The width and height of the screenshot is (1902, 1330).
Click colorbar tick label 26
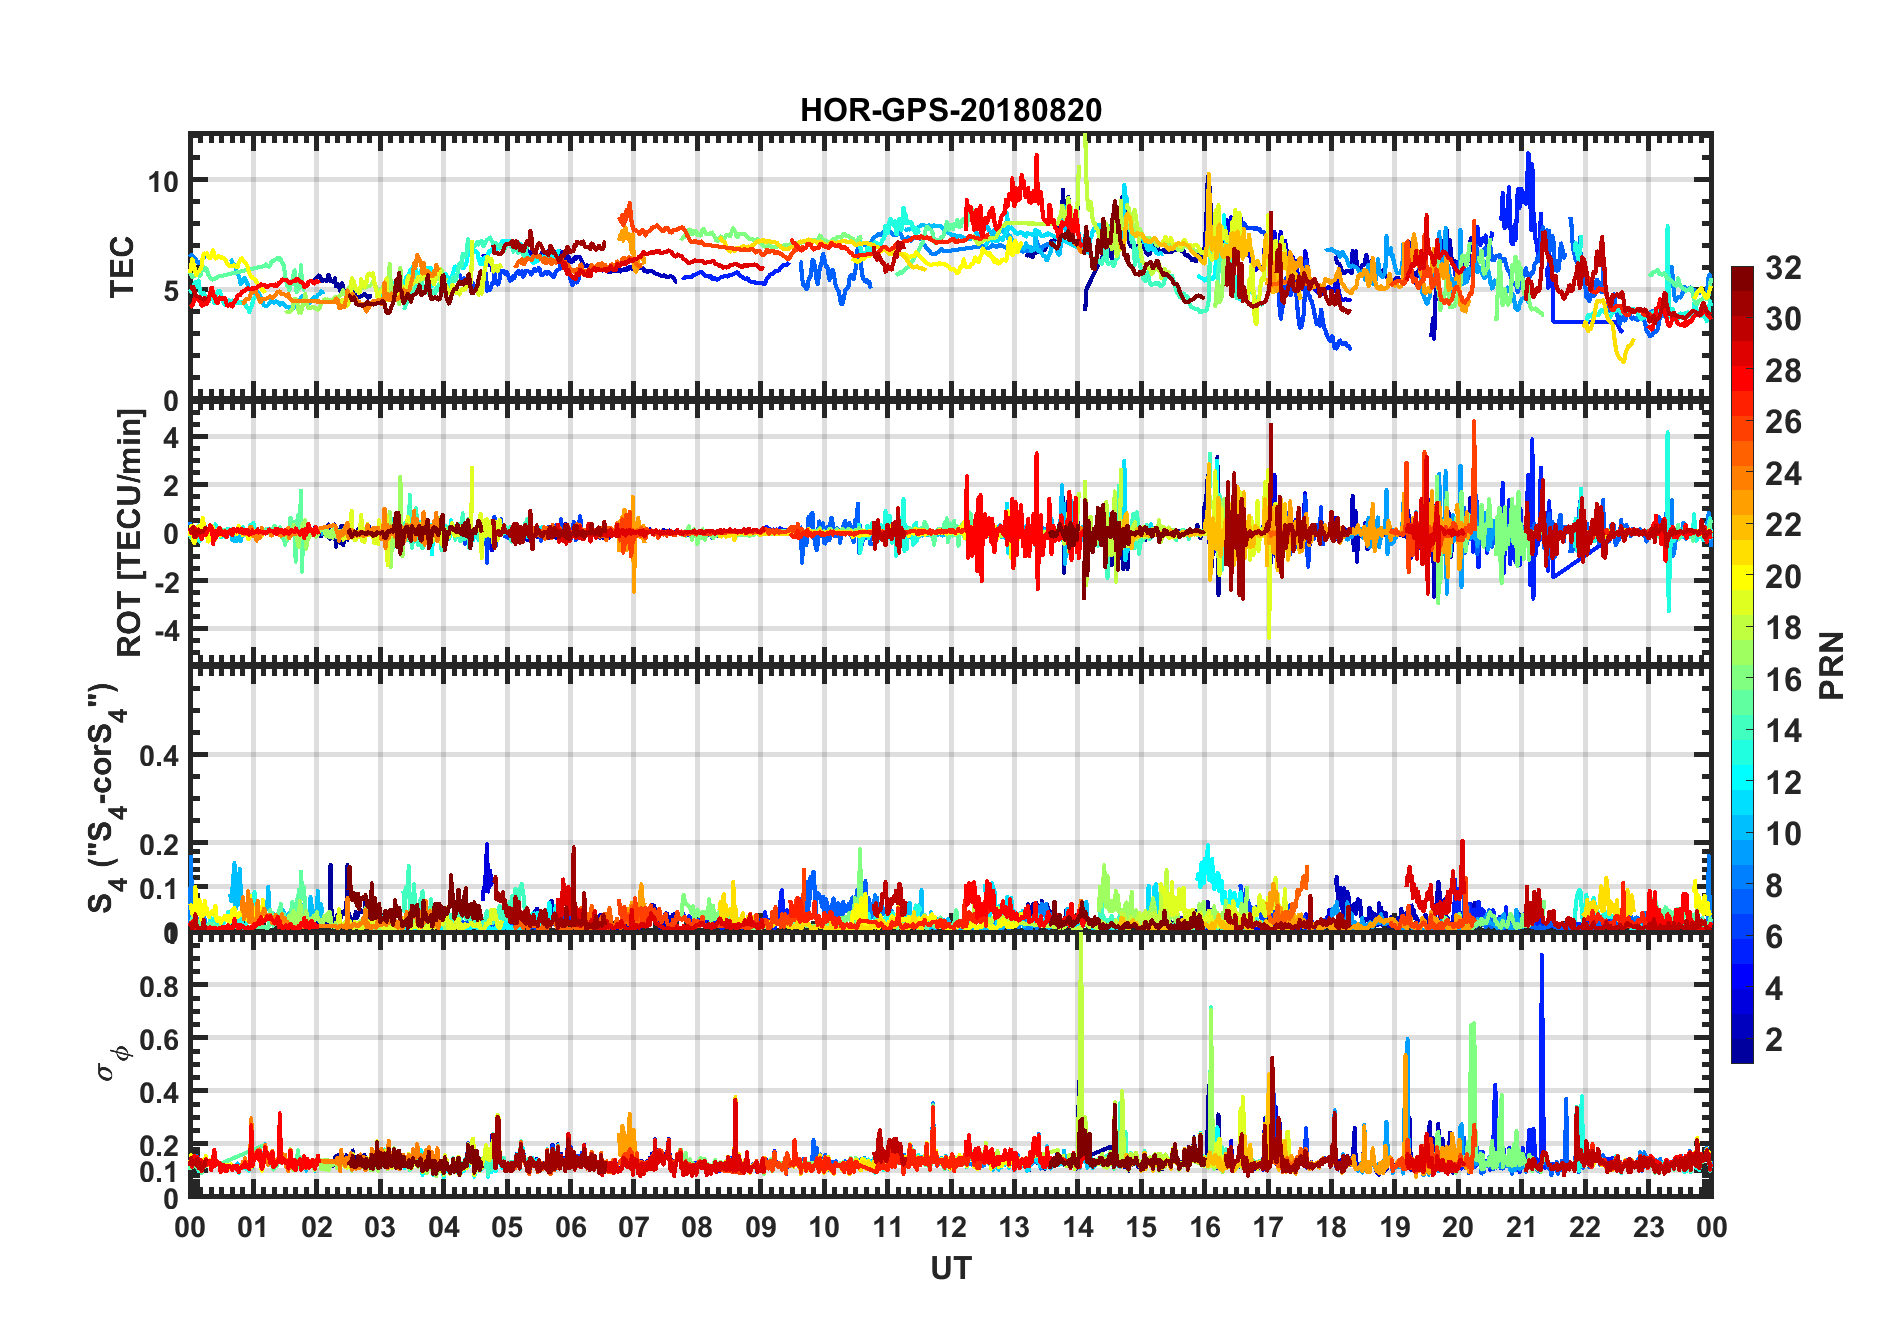(x=1783, y=422)
